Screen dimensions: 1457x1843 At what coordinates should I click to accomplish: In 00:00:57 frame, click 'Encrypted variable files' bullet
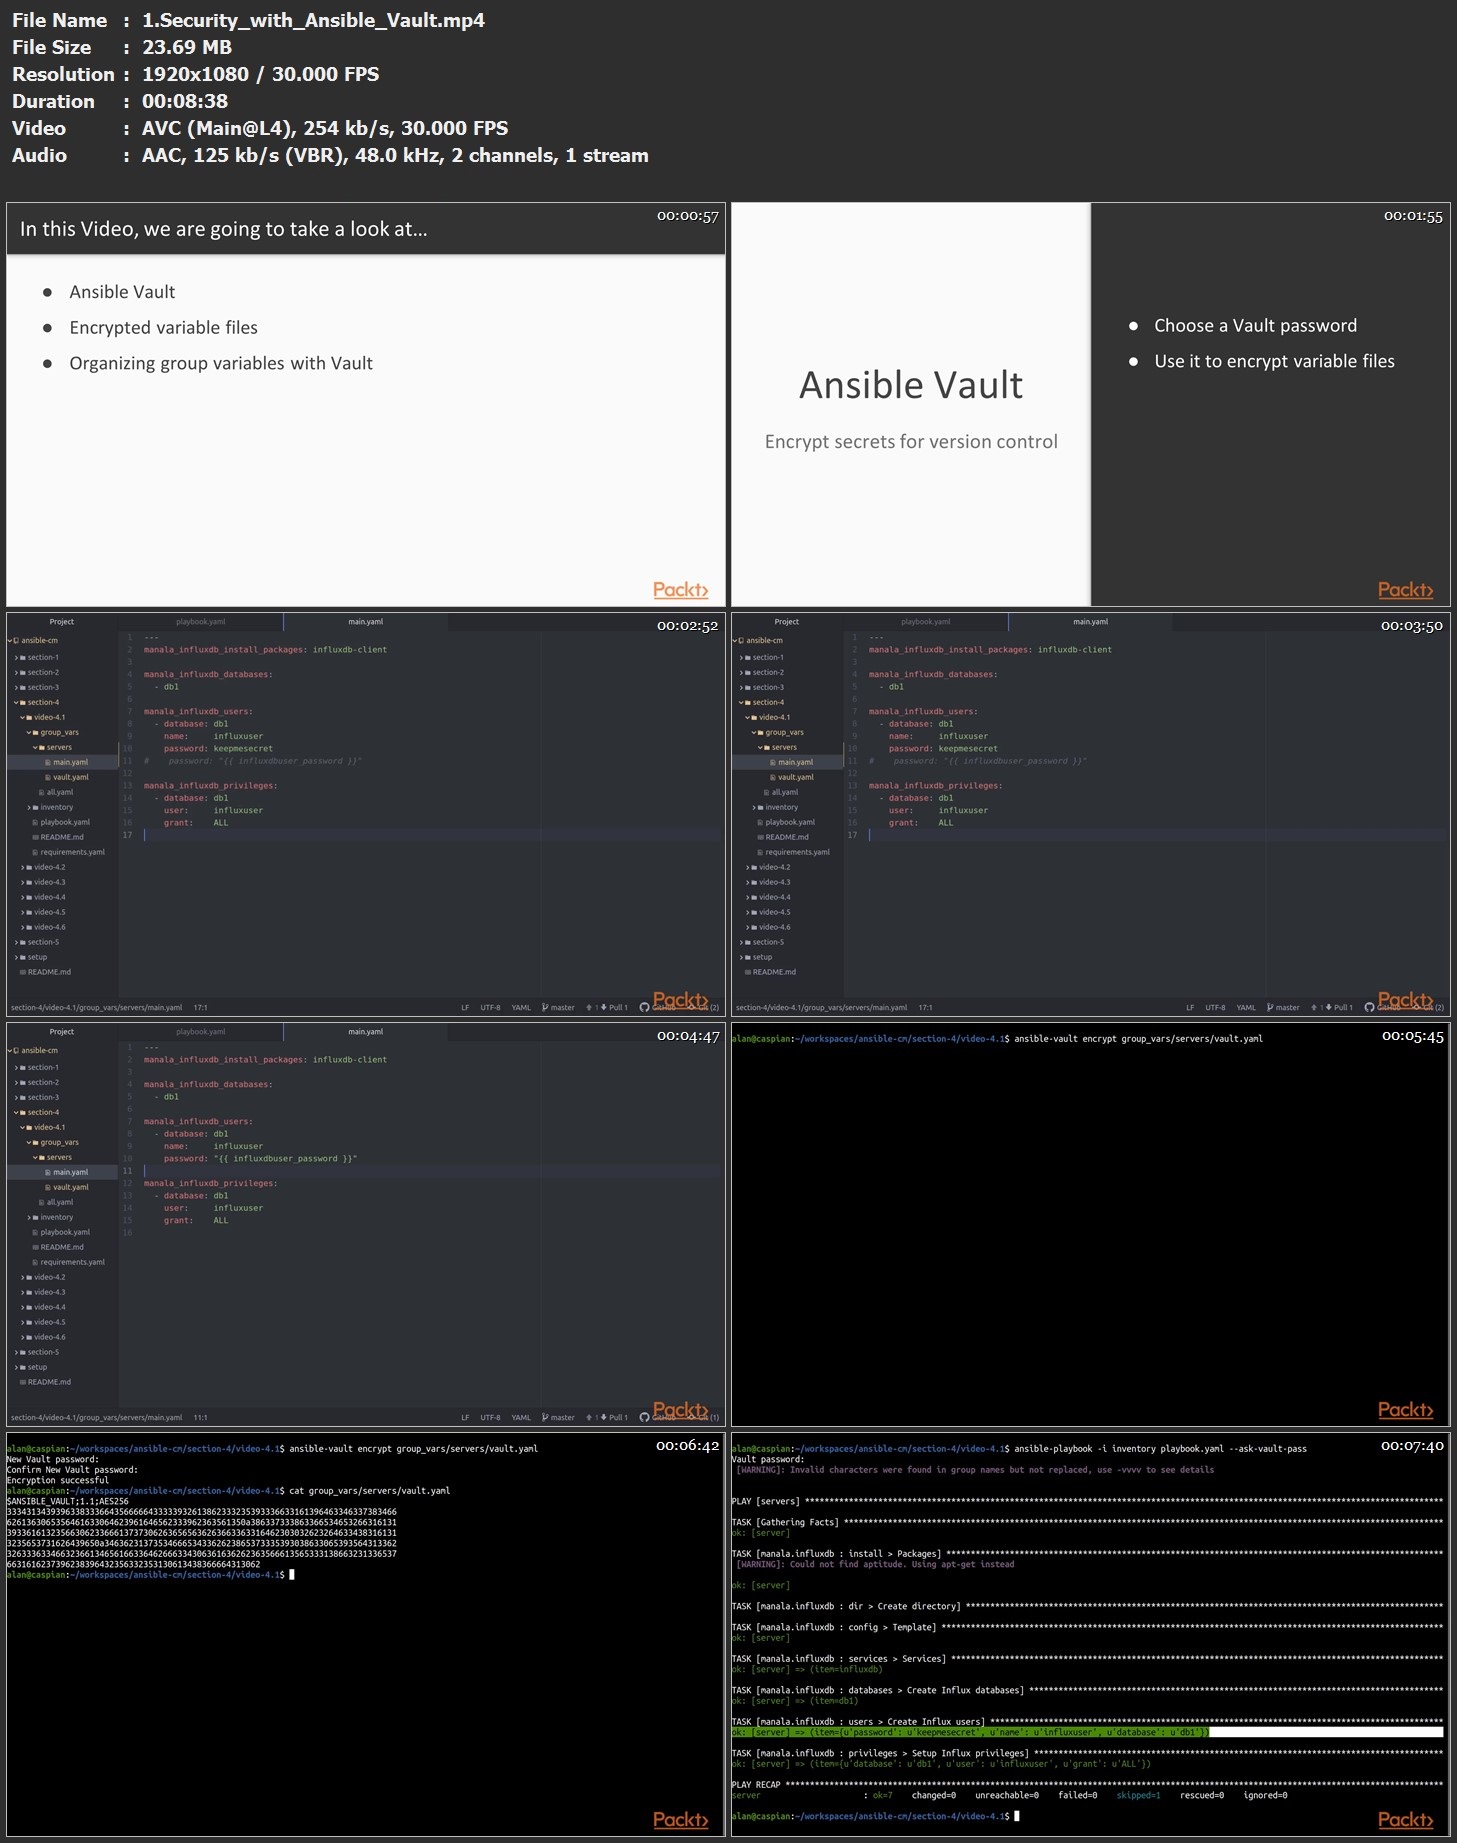163,328
